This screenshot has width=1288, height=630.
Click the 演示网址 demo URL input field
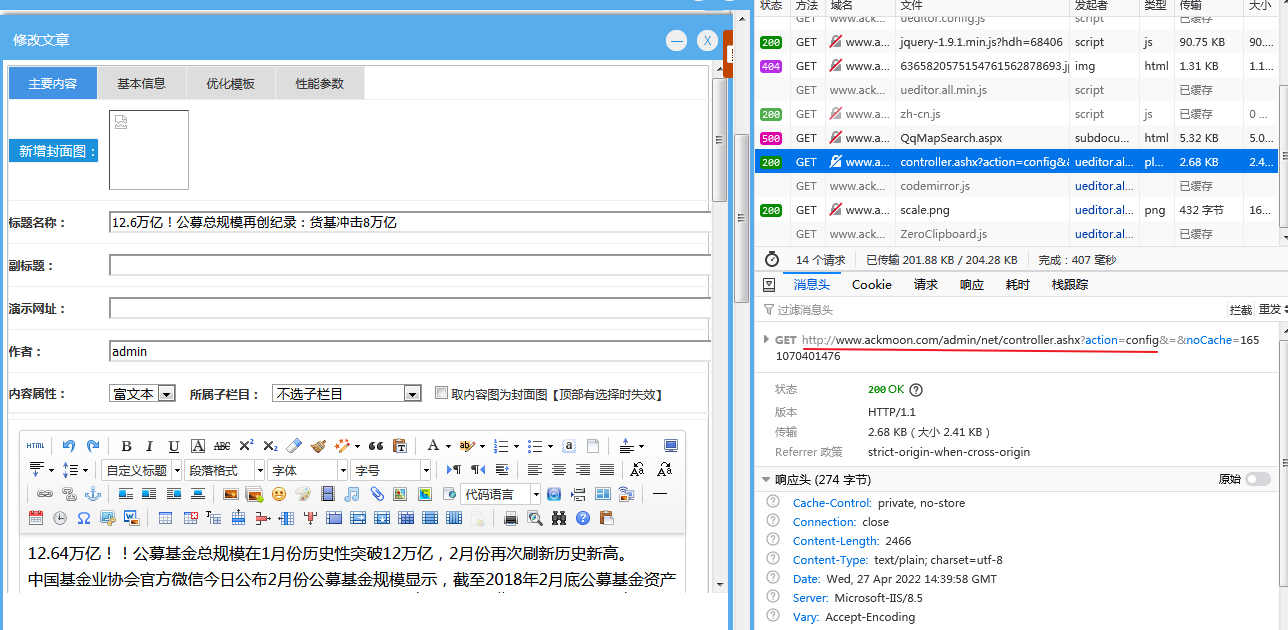[x=410, y=308]
